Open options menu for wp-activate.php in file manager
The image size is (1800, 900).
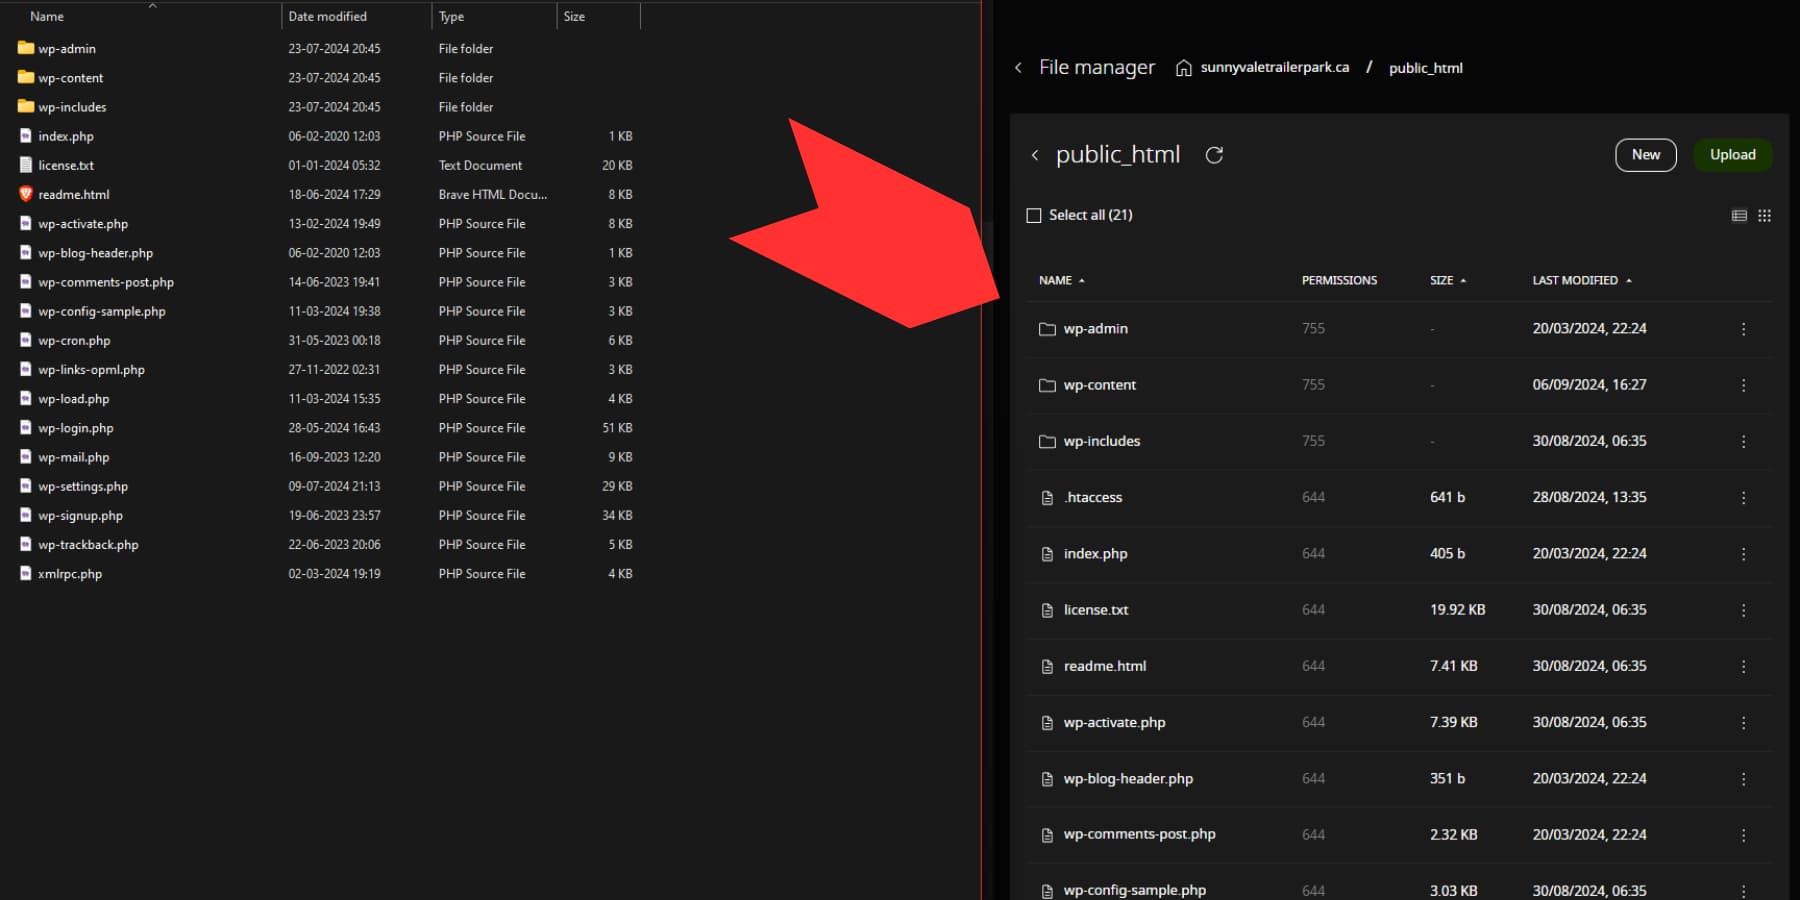[x=1743, y=723]
